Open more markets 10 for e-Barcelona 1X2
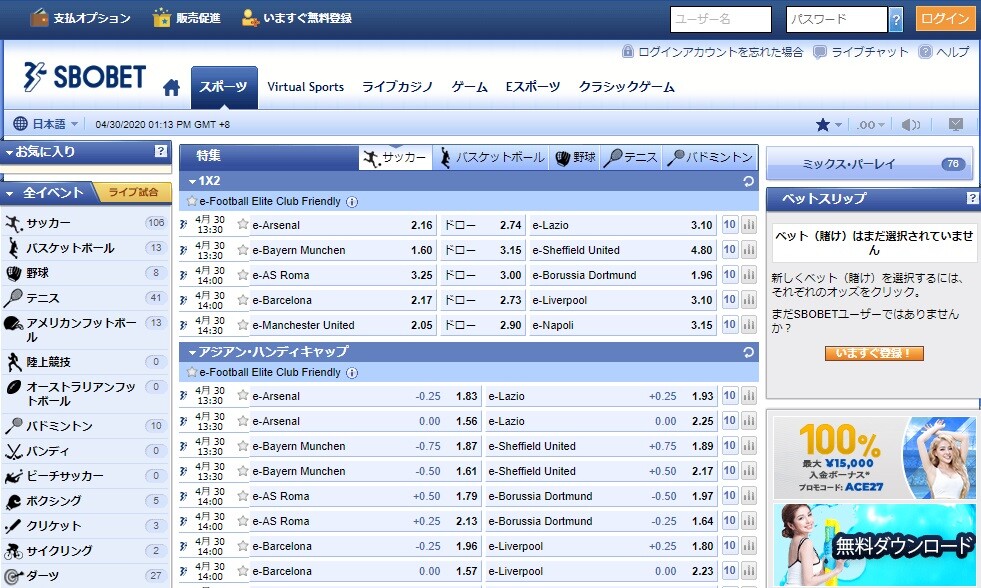981x588 pixels. (x=729, y=300)
